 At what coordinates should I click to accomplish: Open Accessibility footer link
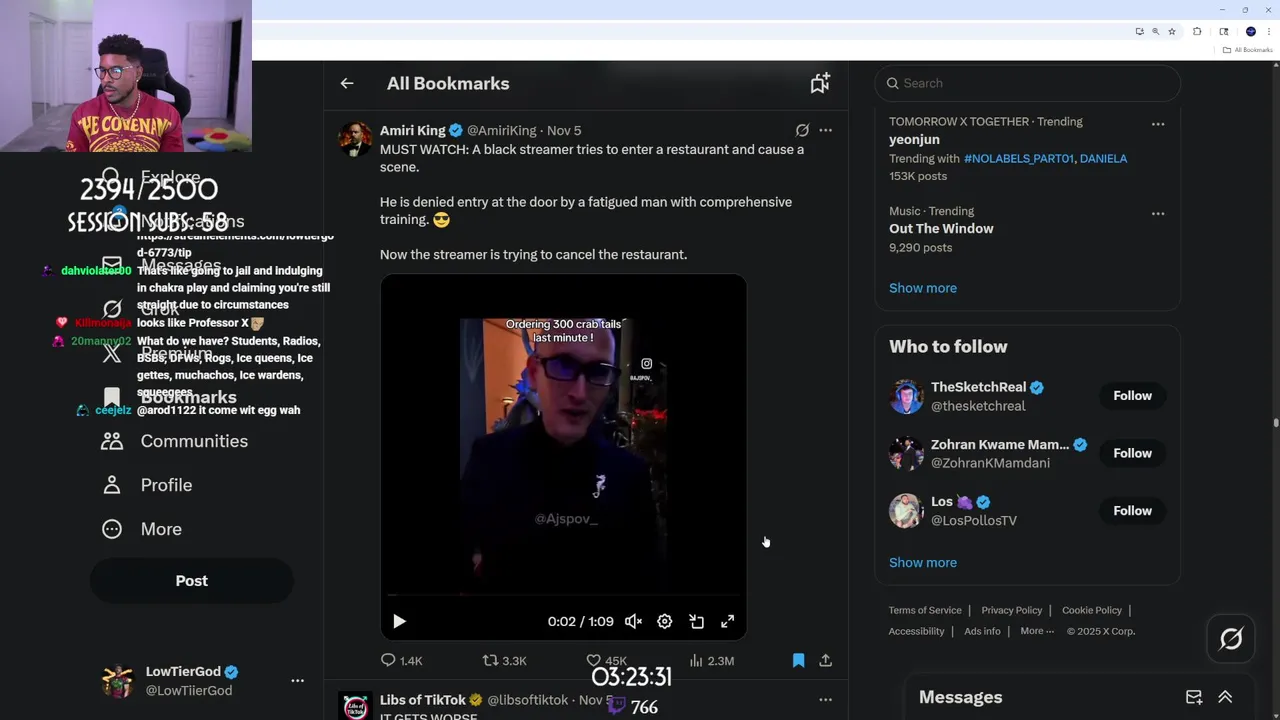coord(916,631)
